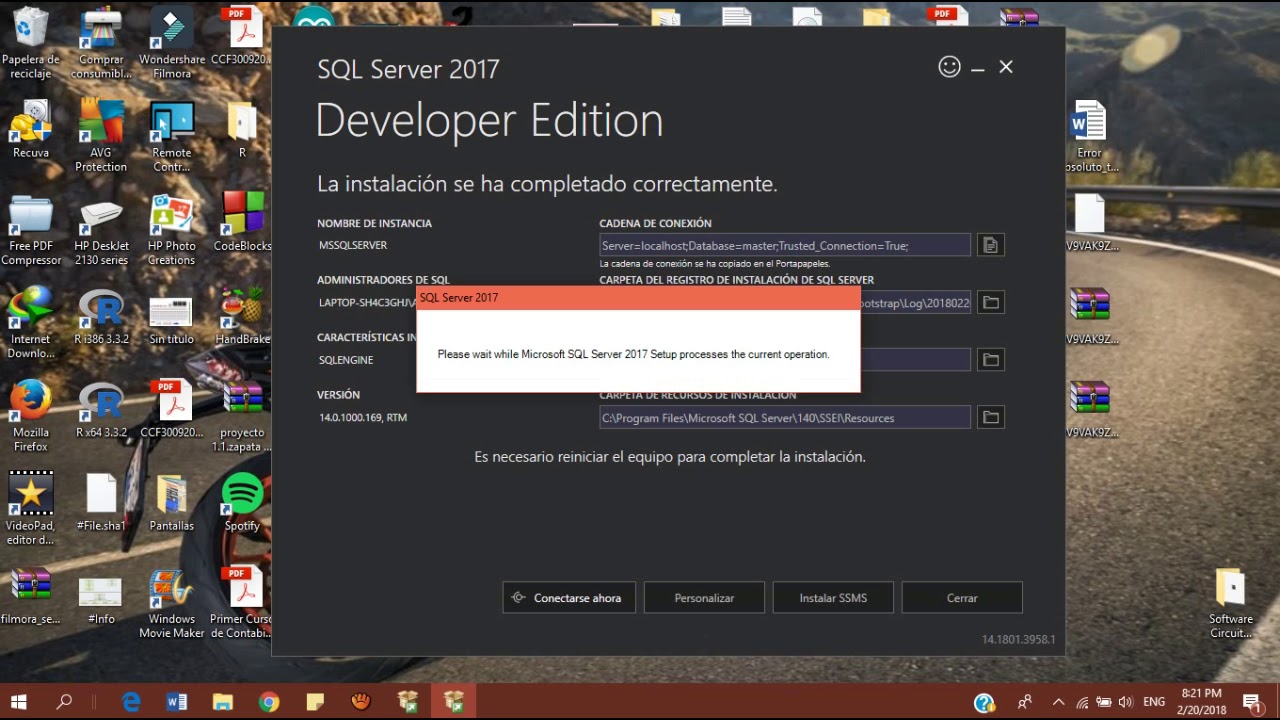
Task: Open filmora_se archive on desktop
Action: [31, 597]
